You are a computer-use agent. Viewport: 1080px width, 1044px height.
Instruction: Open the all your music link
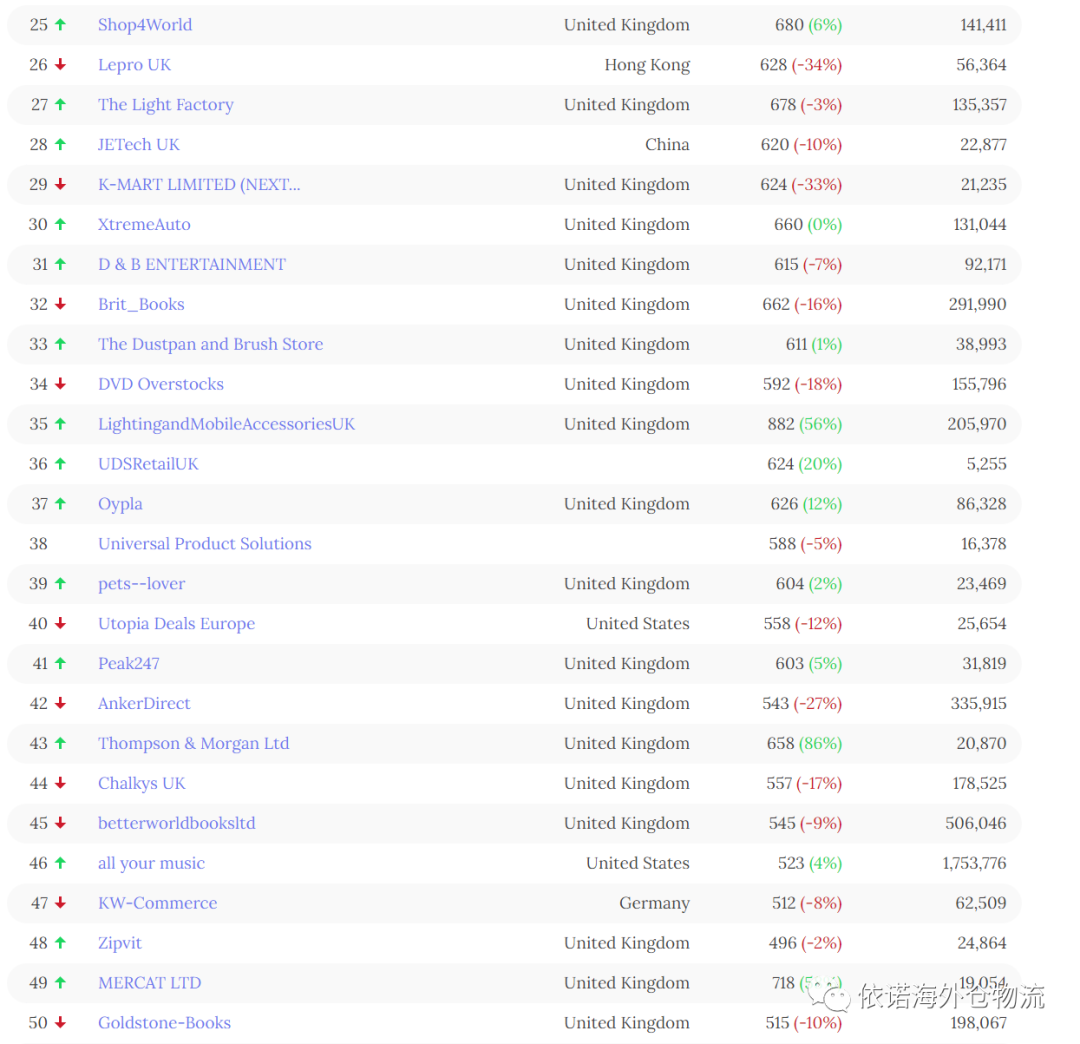click(x=152, y=864)
